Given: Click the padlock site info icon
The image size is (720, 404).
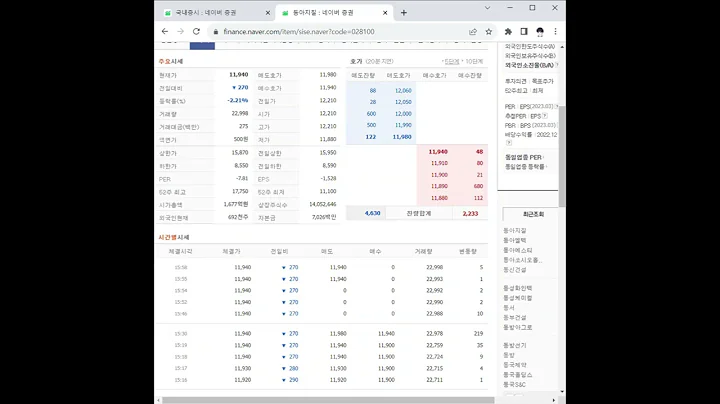Looking at the screenshot, I should tap(216, 32).
